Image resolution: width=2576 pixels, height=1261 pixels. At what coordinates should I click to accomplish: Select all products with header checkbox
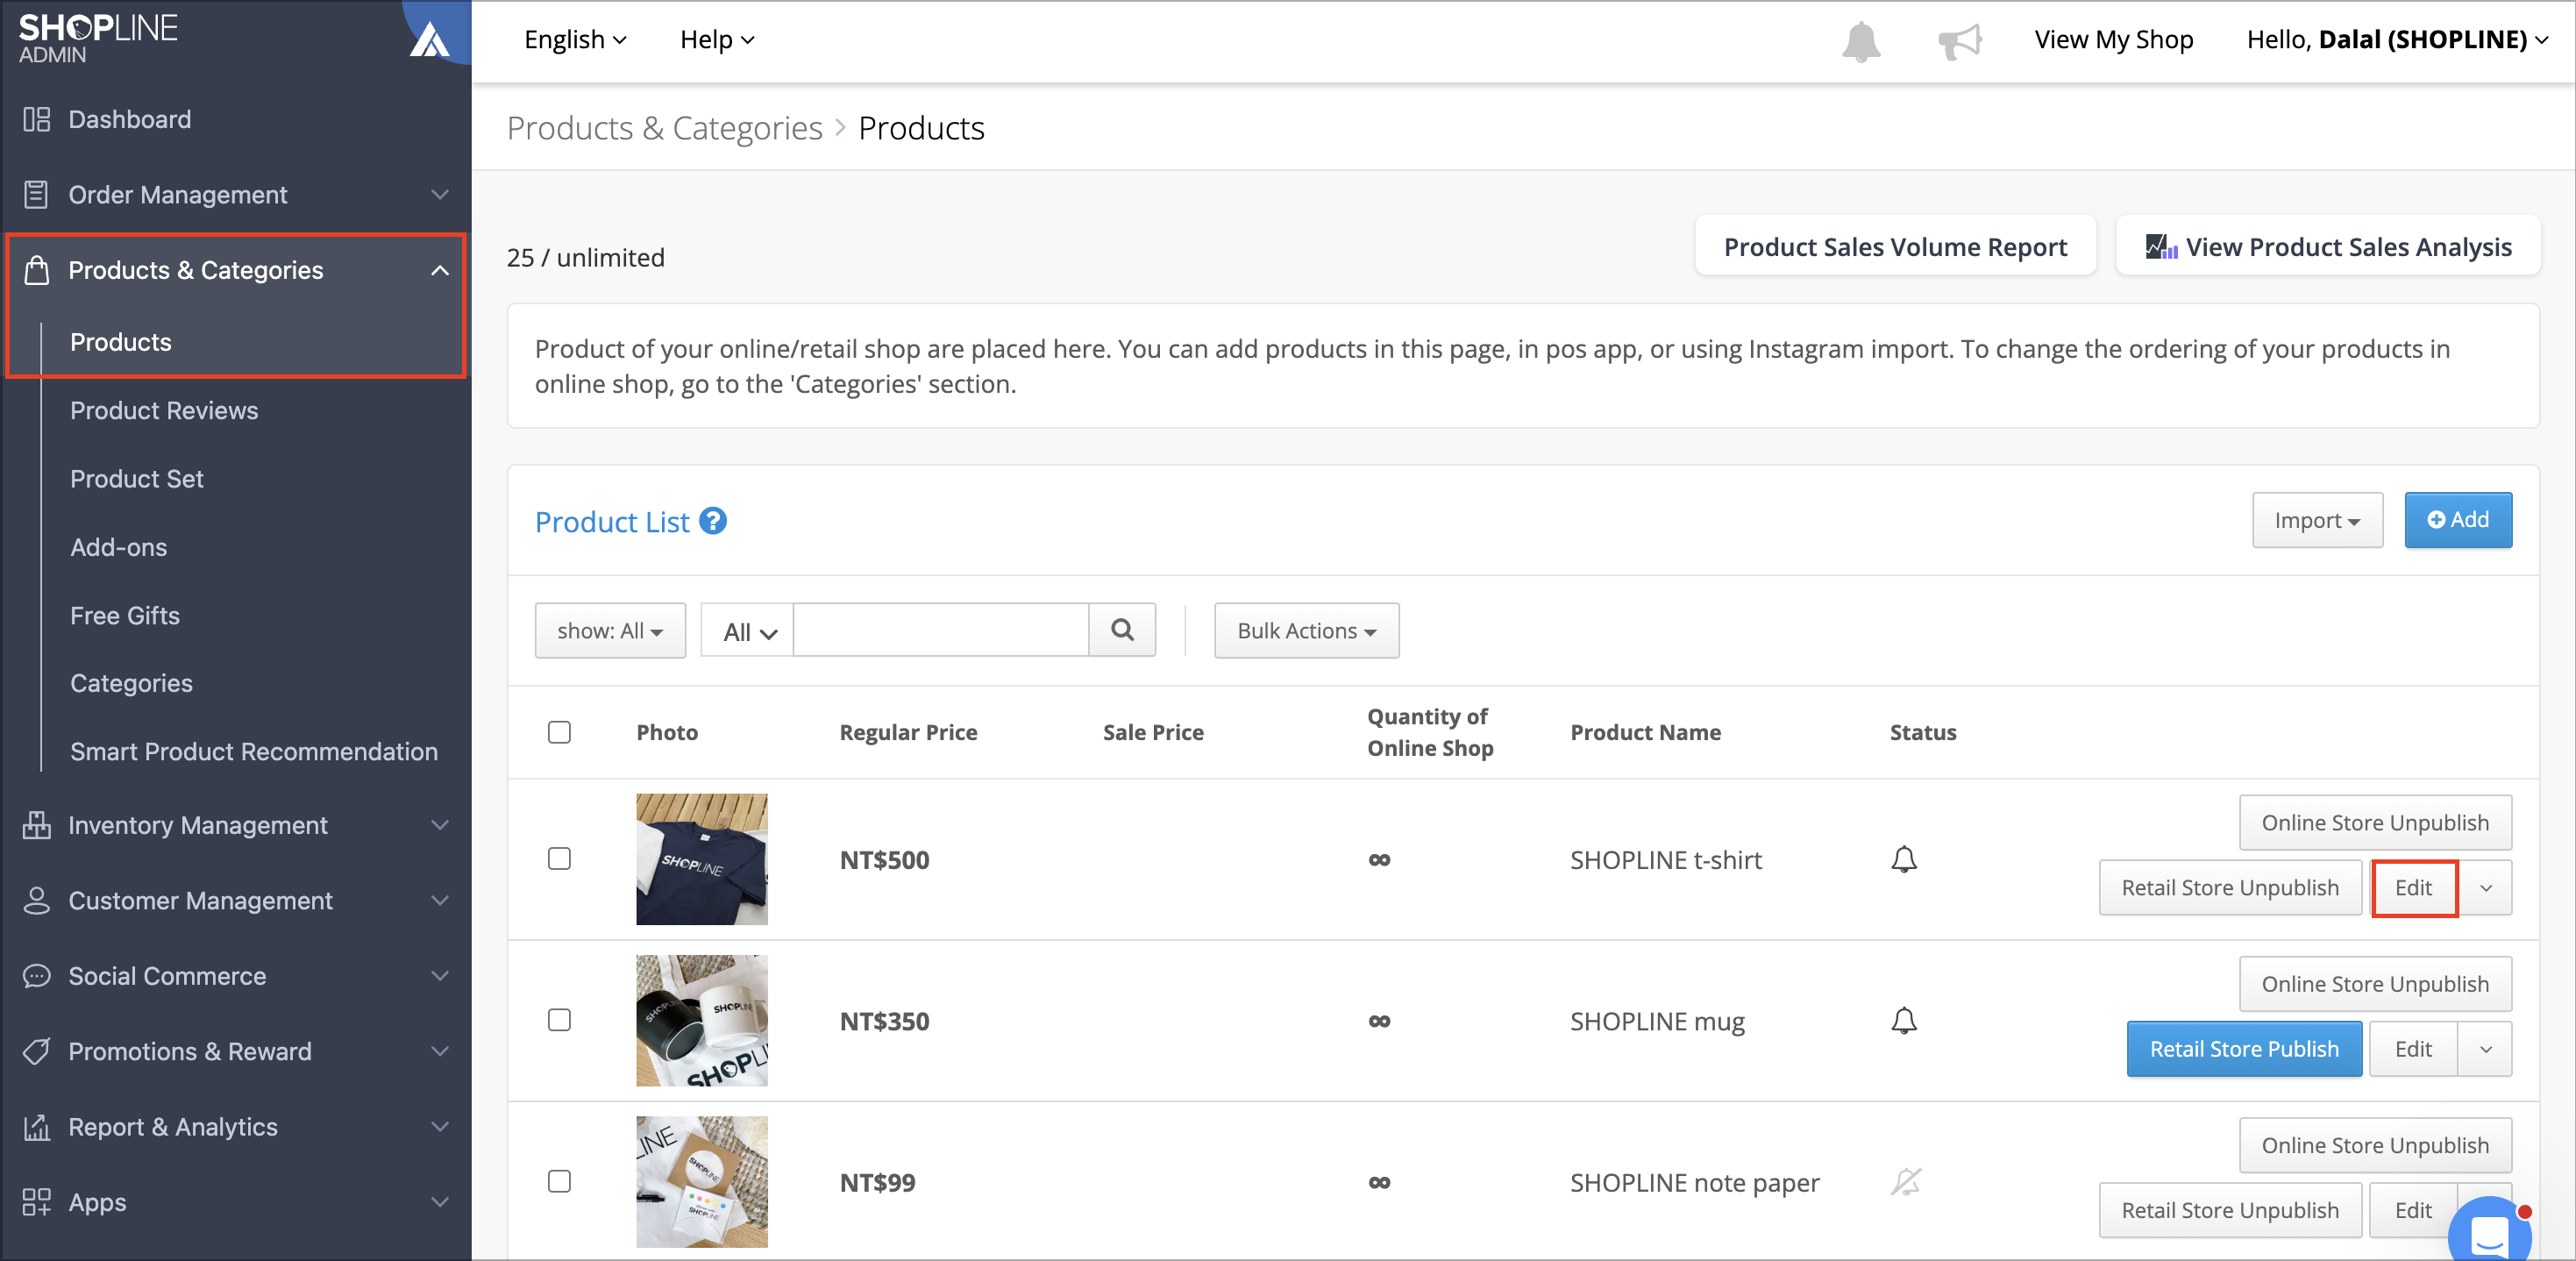point(559,732)
